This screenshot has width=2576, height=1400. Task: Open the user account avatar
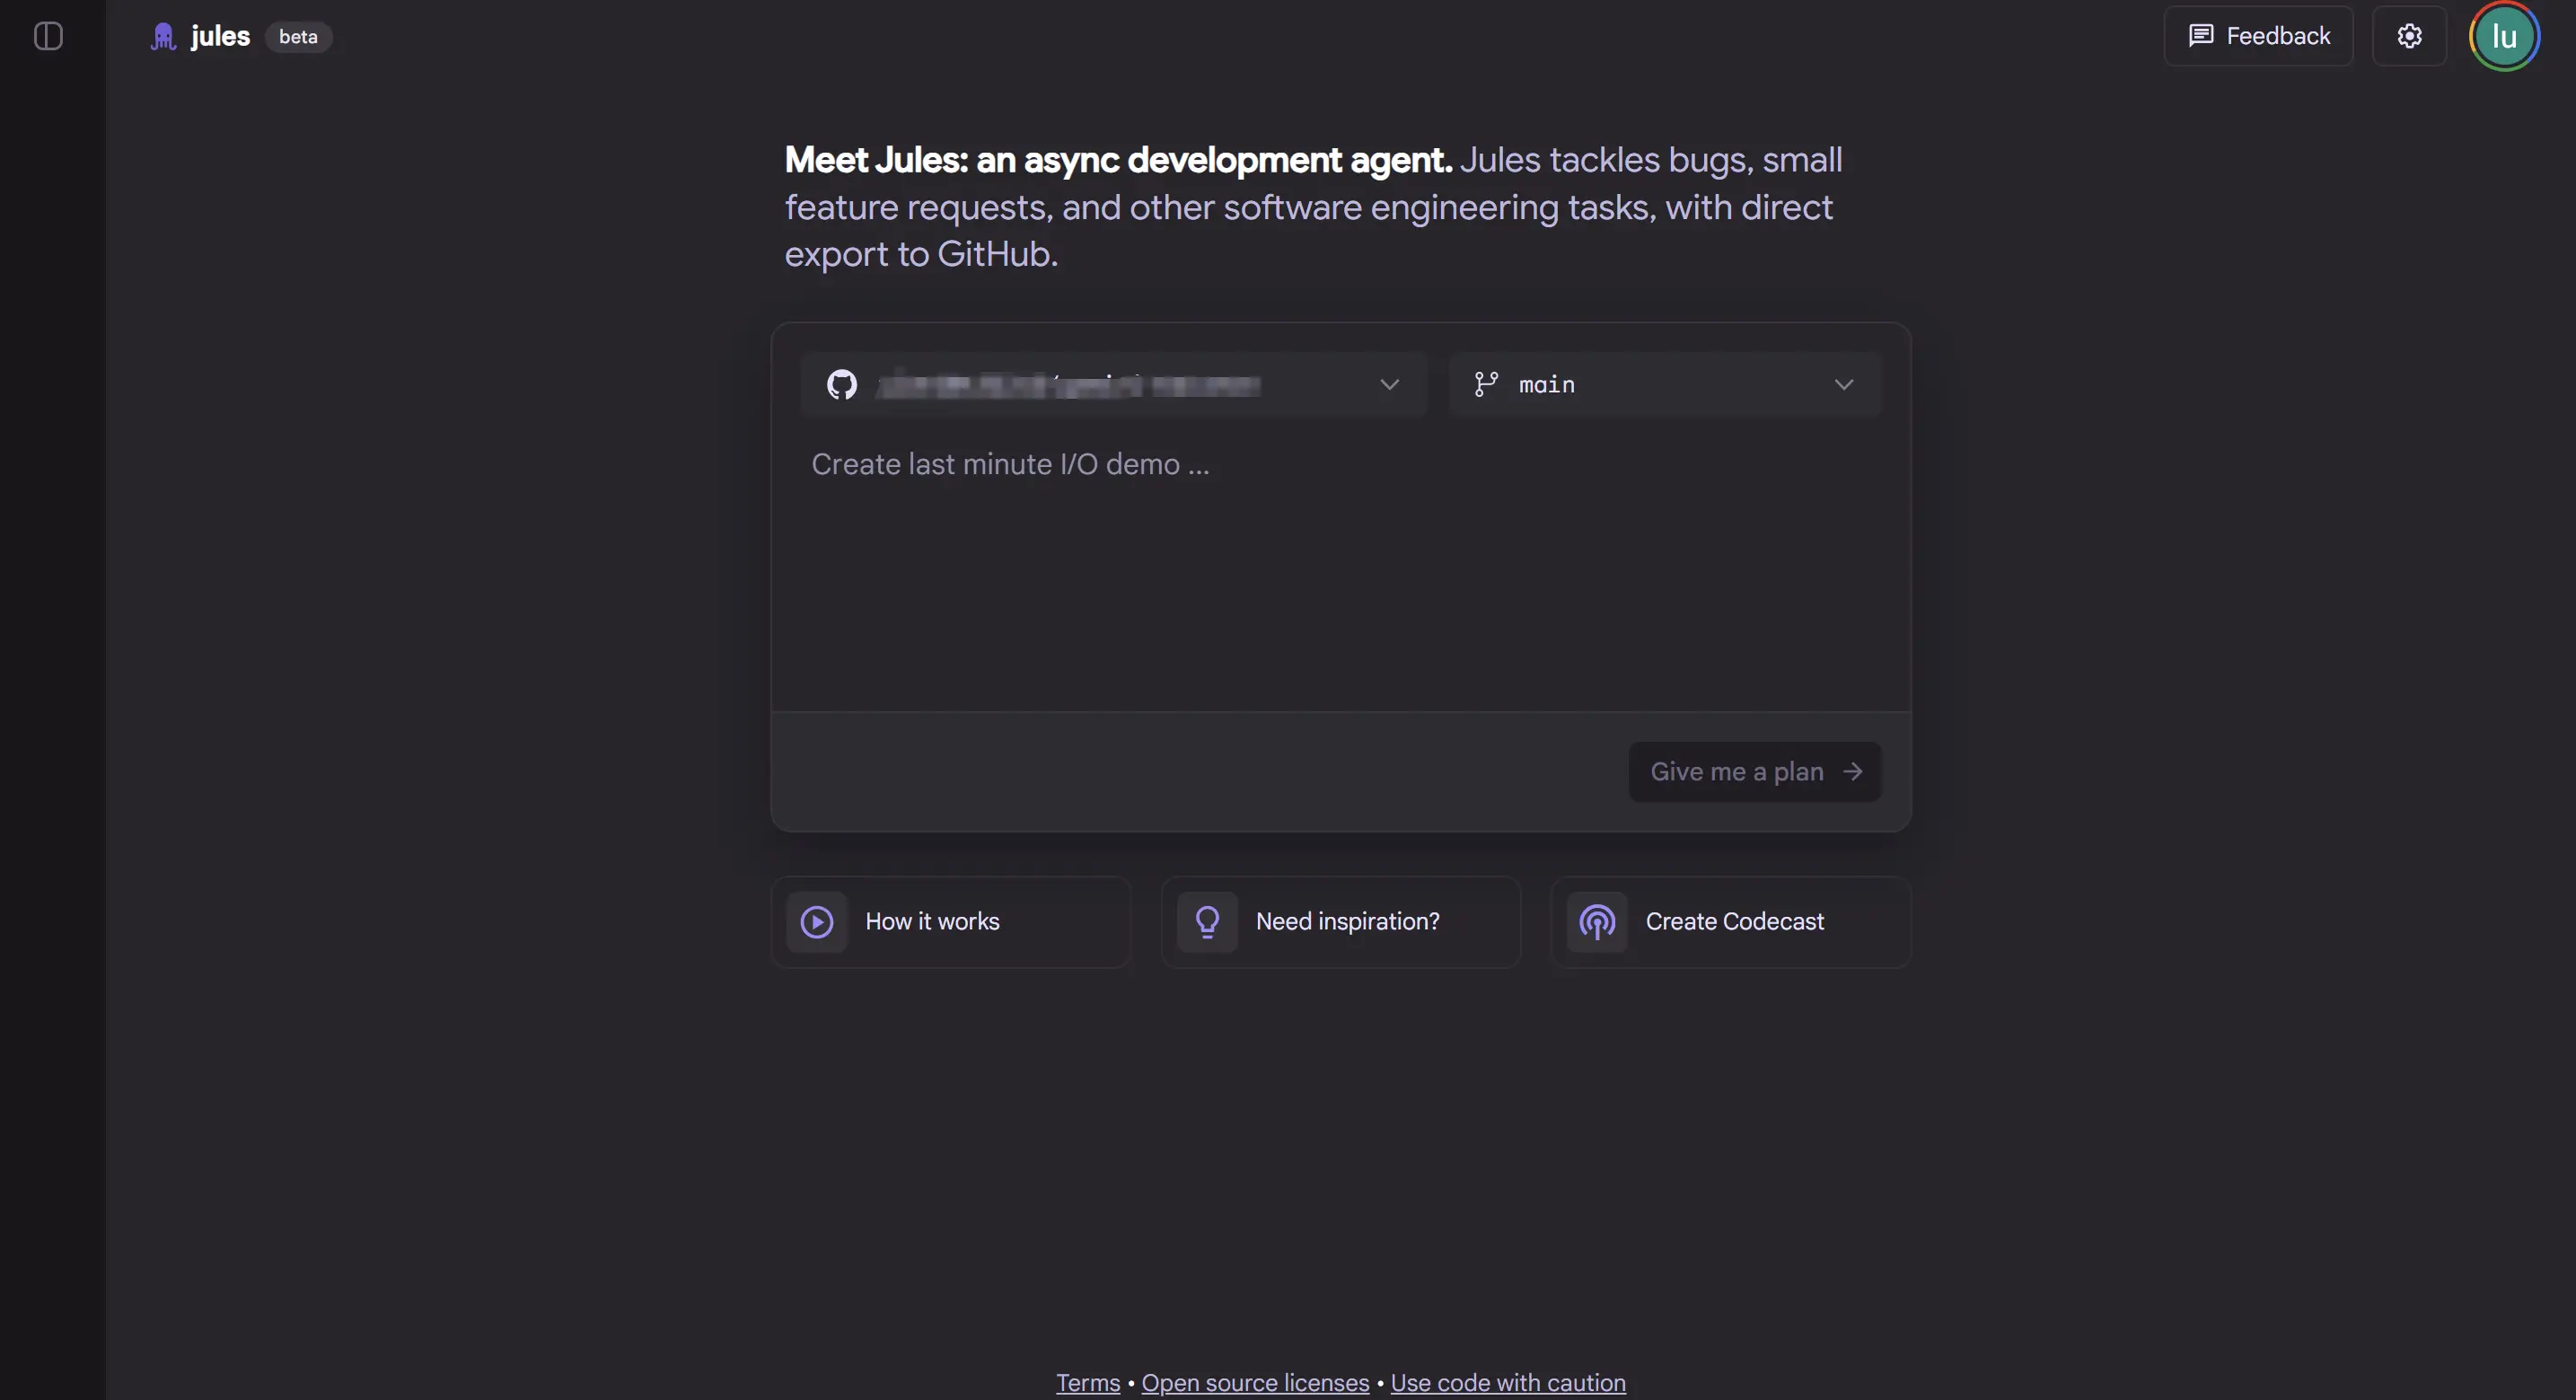[x=2504, y=36]
